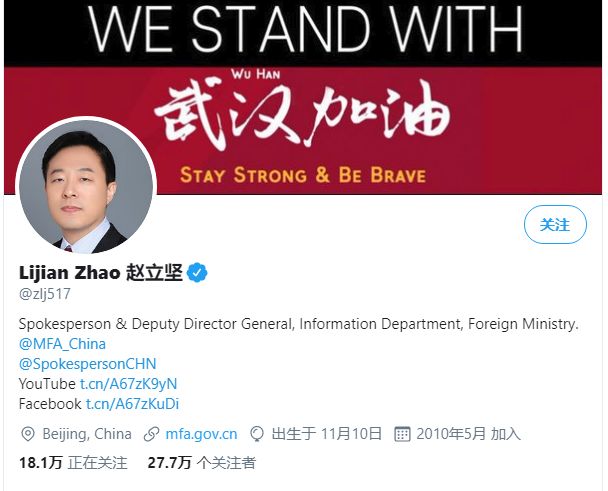
Task: Open the Wuhan banner header image
Action: 302,97
